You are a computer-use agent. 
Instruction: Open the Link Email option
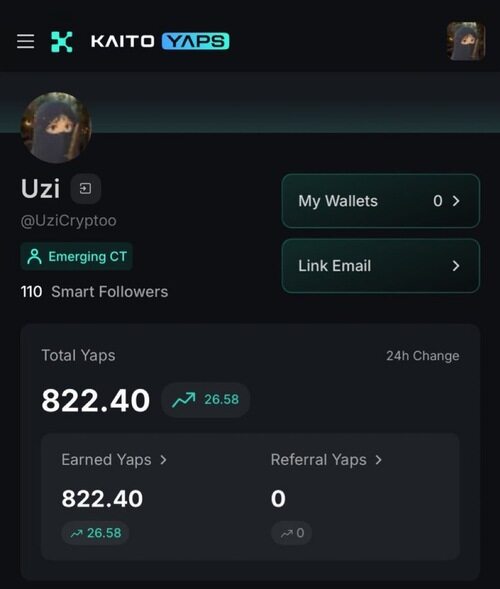(381, 266)
